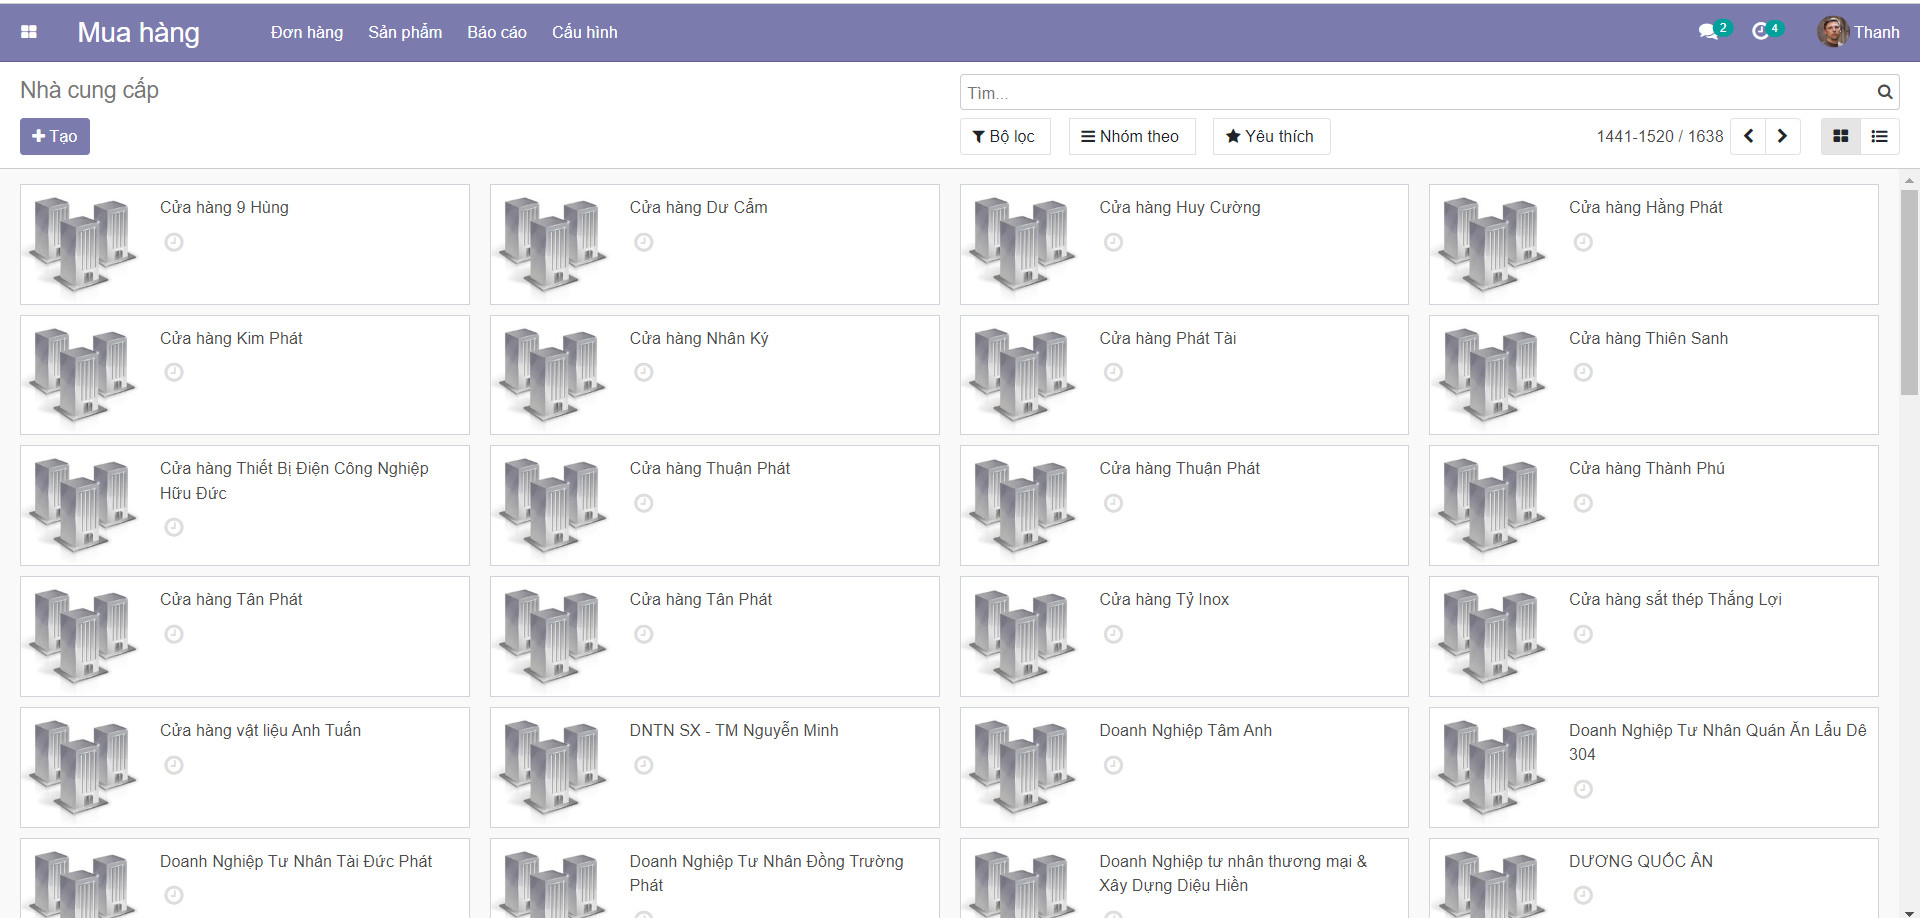Go to the previous page of suppliers

(x=1748, y=136)
